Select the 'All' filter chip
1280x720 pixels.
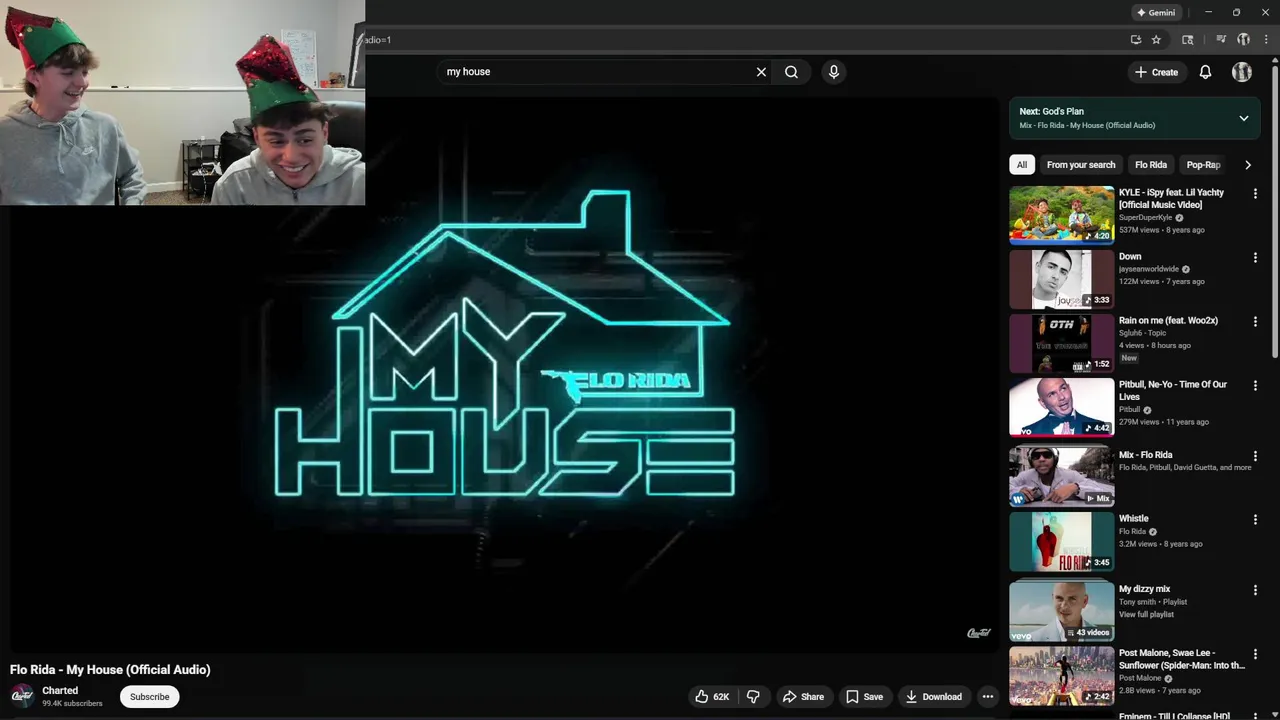[1021, 165]
